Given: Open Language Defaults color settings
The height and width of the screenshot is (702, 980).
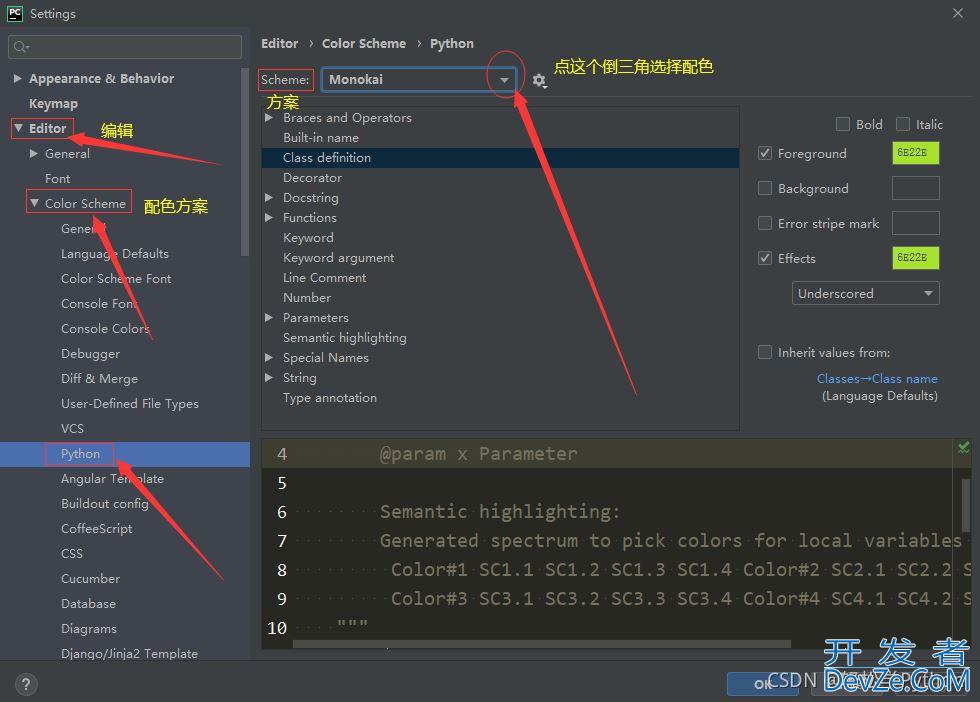Looking at the screenshot, I should 115,254.
